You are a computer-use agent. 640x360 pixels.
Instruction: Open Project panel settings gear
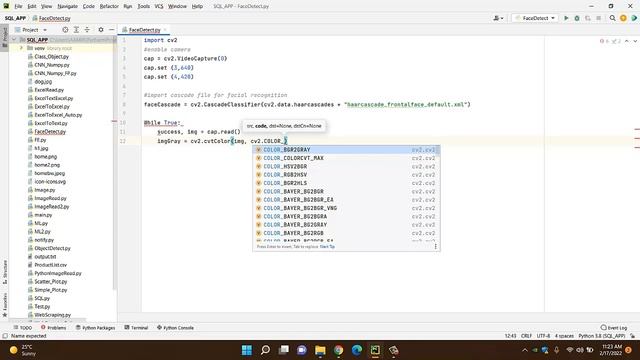101,30
